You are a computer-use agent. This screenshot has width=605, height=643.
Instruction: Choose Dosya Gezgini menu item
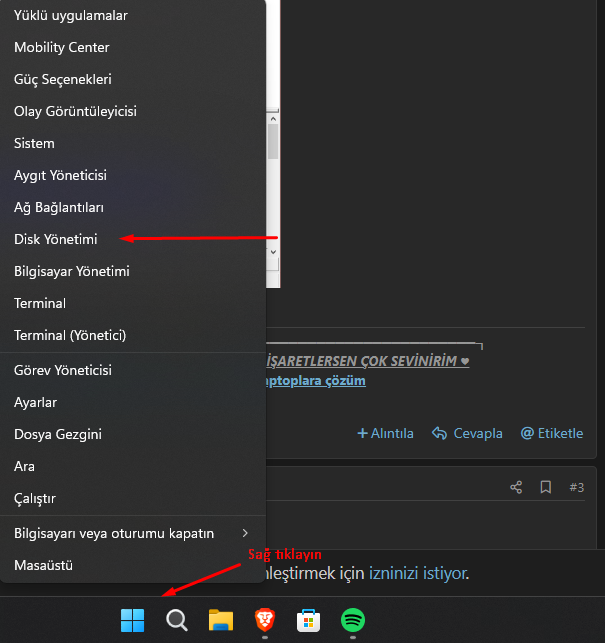(x=133, y=434)
